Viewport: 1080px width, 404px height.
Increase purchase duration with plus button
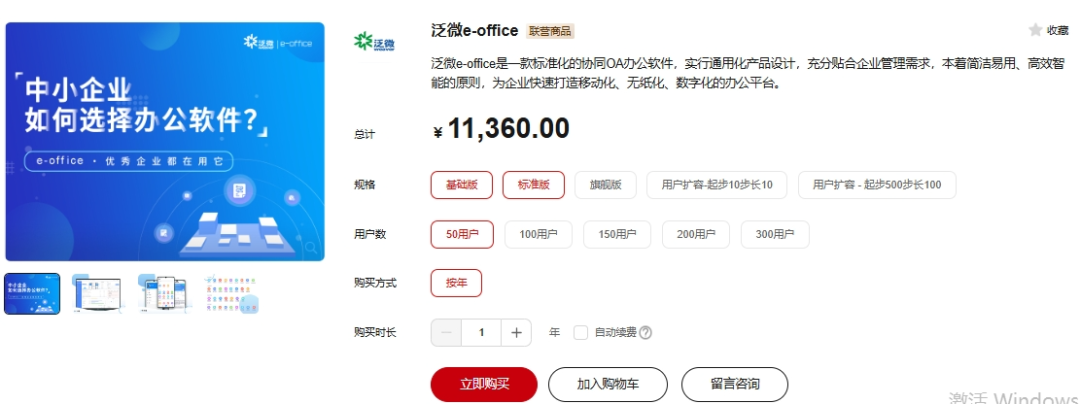coord(516,332)
